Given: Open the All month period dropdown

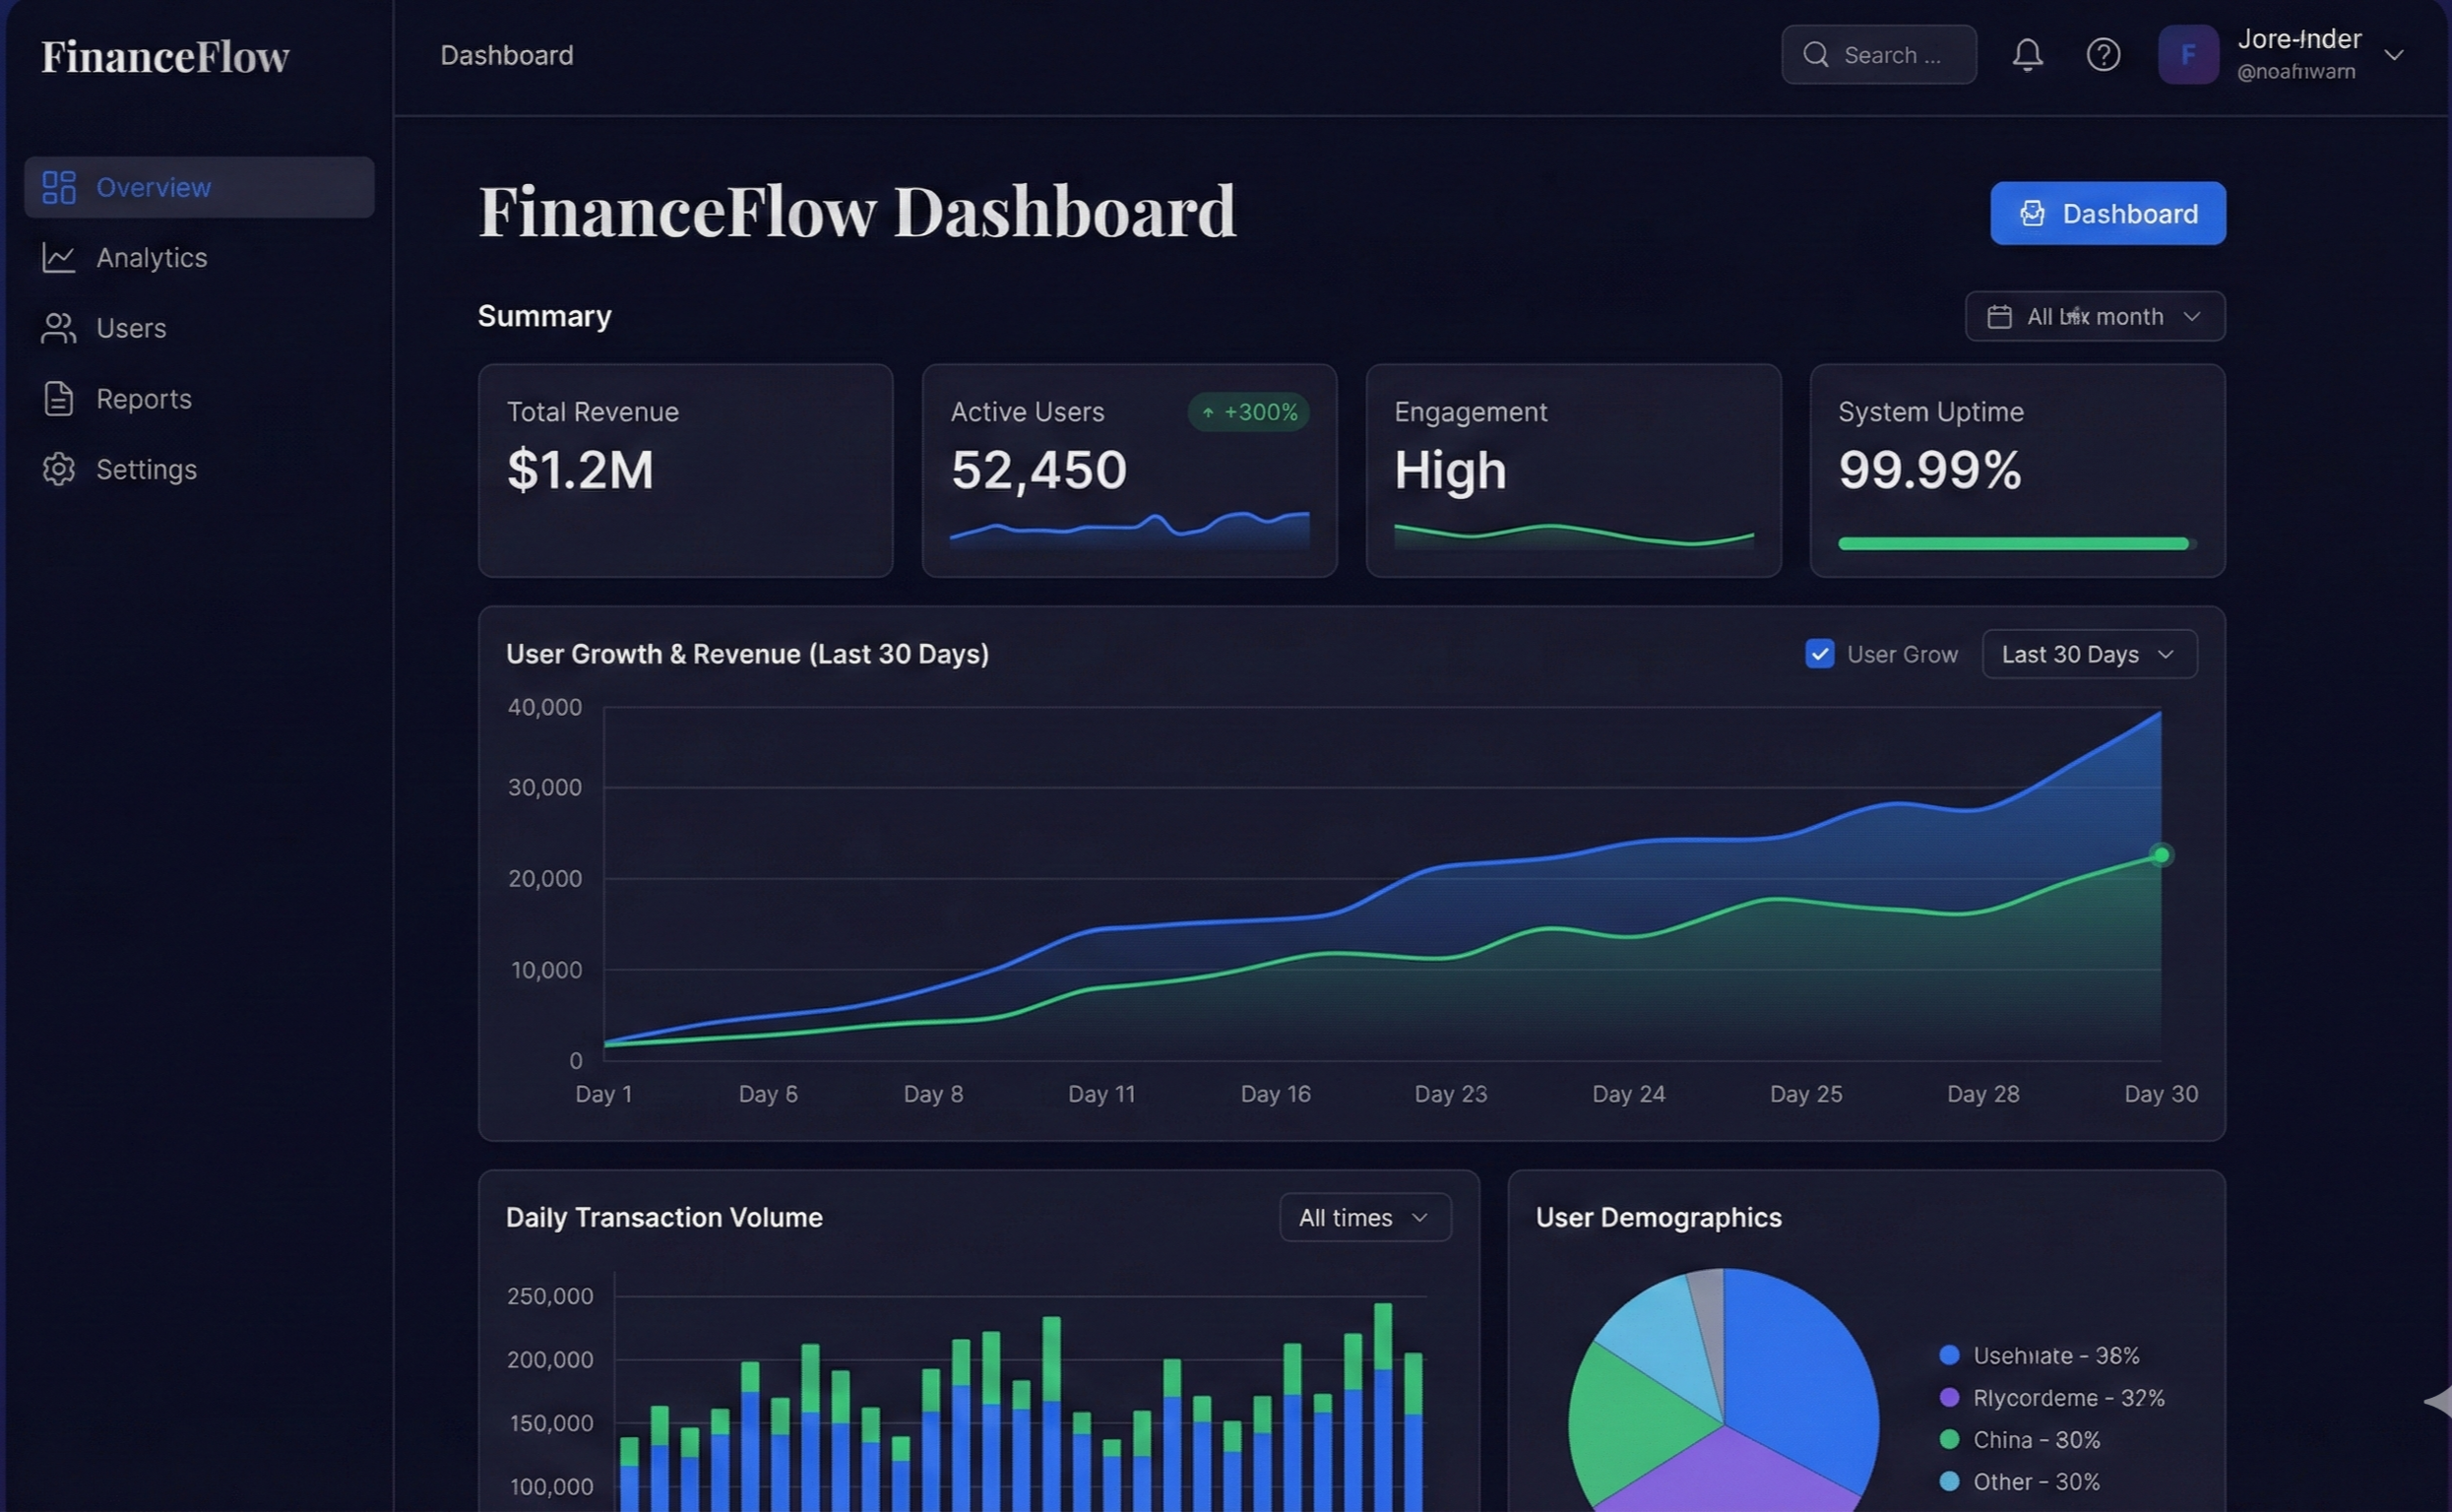Looking at the screenshot, I should pos(2095,317).
